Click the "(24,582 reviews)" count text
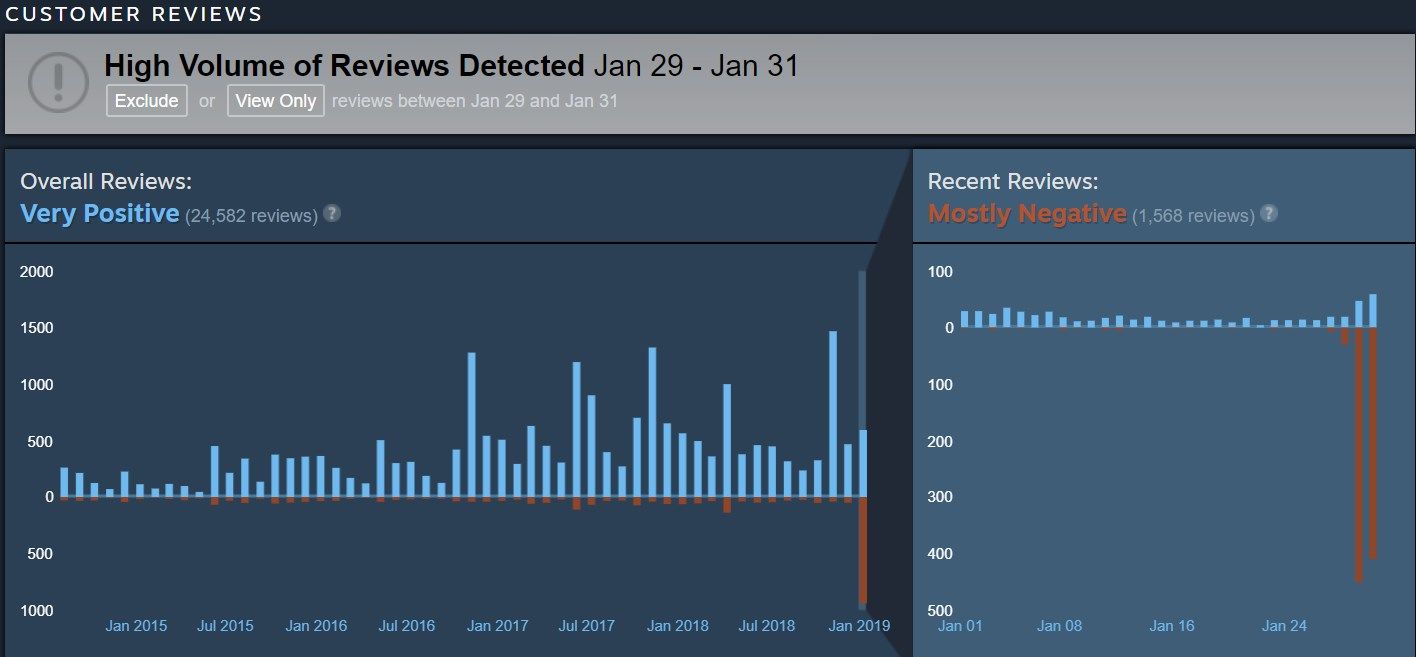 (251, 215)
